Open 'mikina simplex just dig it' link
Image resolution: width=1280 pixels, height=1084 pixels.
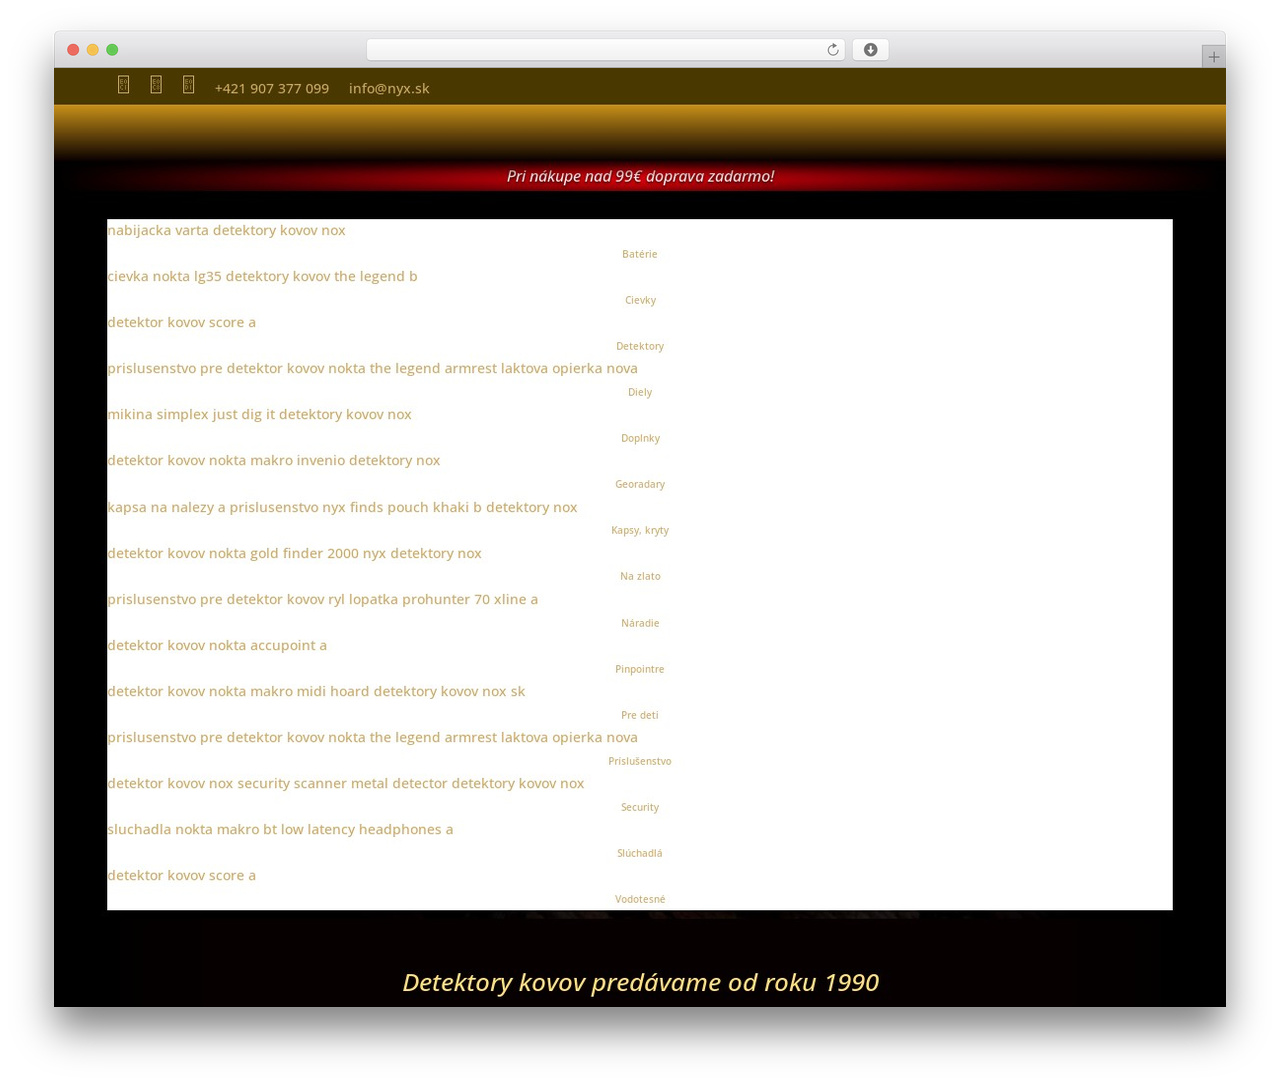coord(259,414)
